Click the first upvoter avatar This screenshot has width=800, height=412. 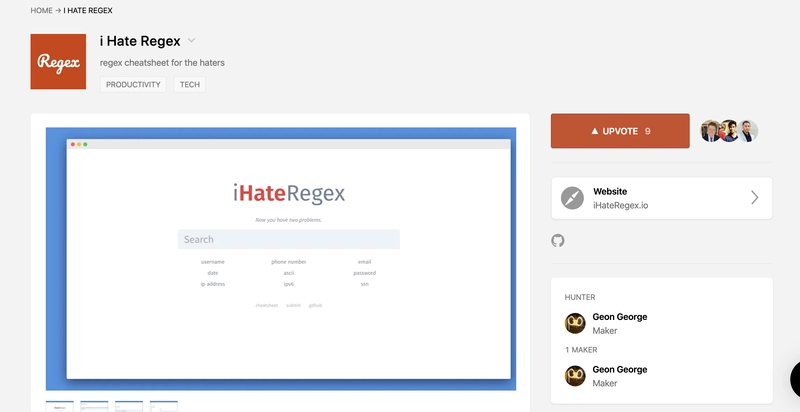(710, 131)
